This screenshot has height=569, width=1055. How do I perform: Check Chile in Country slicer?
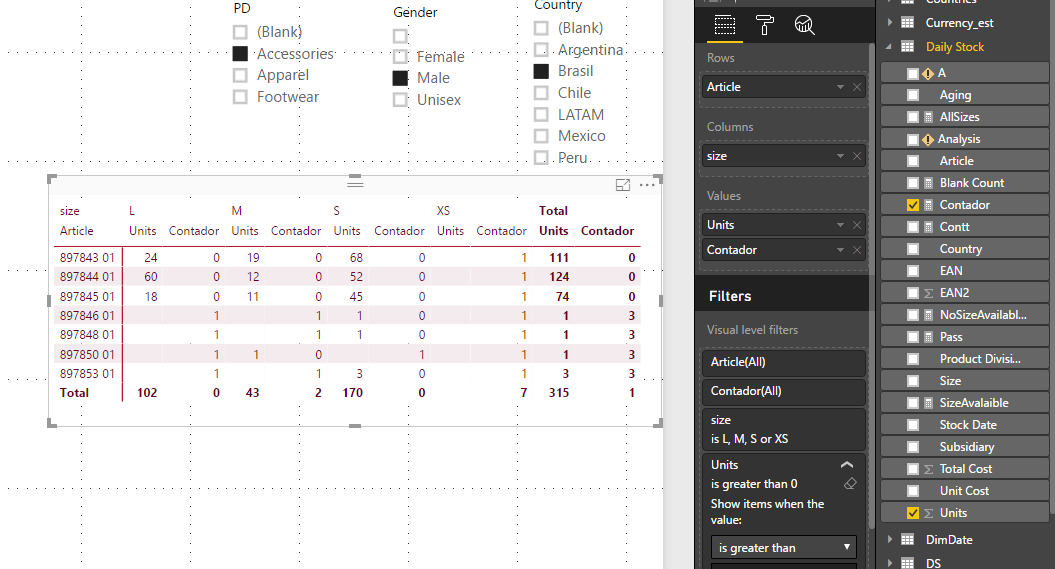pos(541,93)
